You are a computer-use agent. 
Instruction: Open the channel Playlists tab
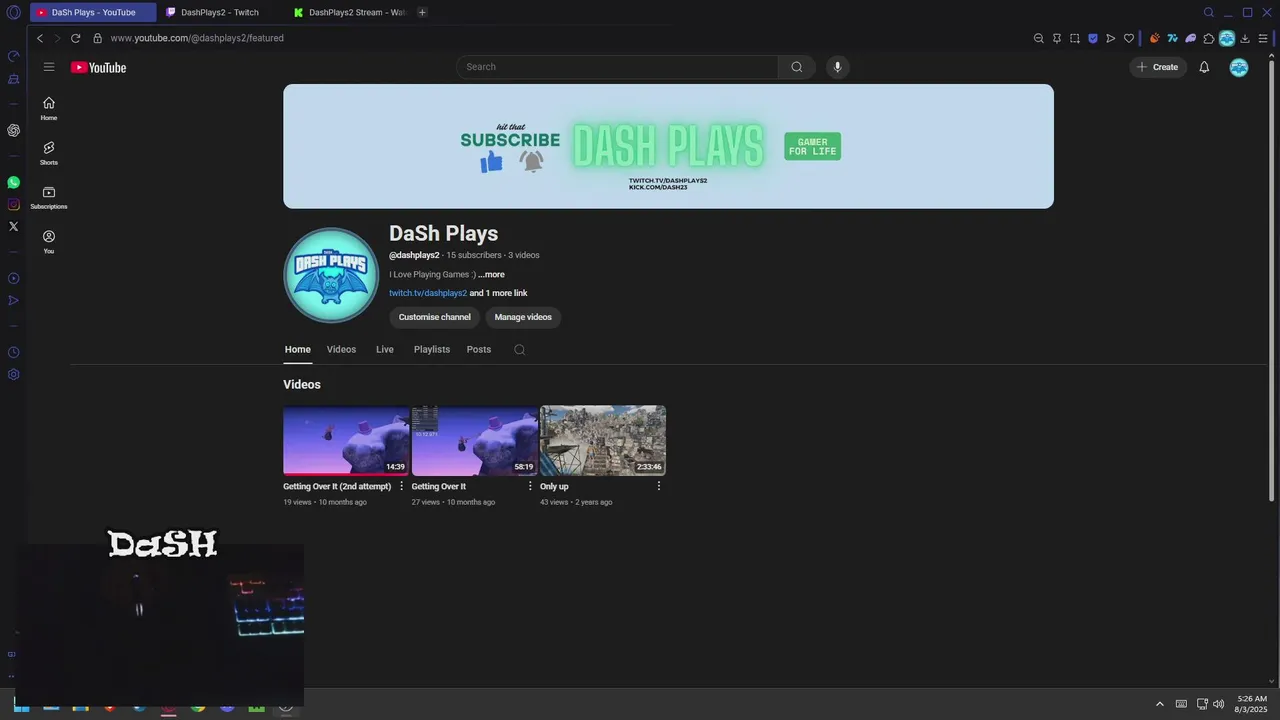tap(432, 349)
